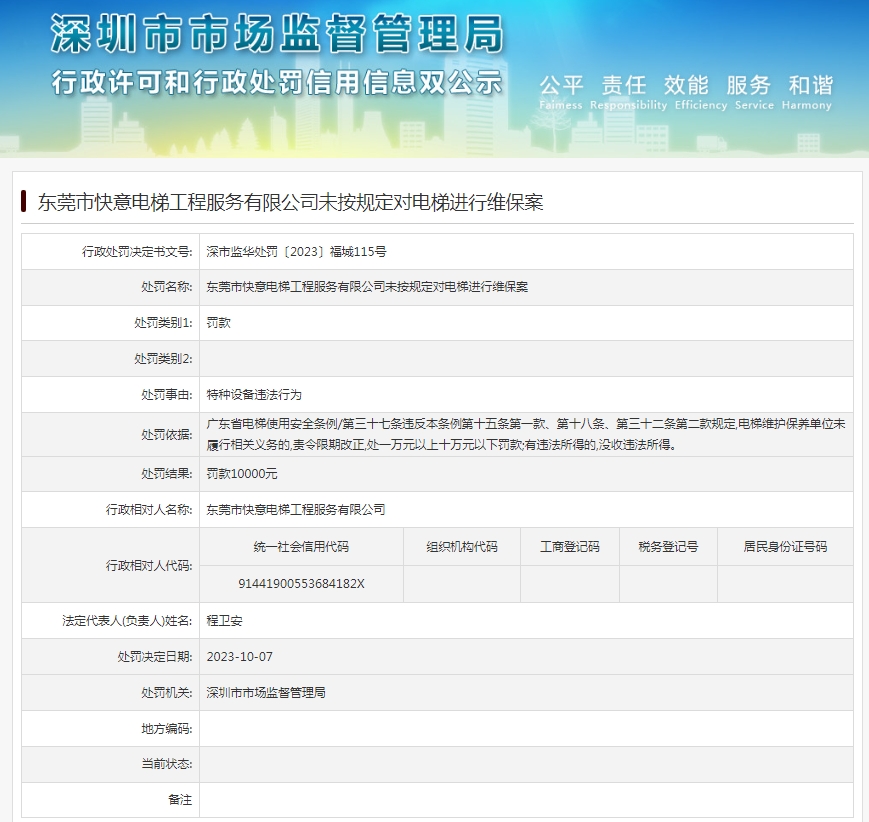Viewport: 869px width, 822px height.
Task: Click the large case heading above the table
Action: click(x=290, y=202)
